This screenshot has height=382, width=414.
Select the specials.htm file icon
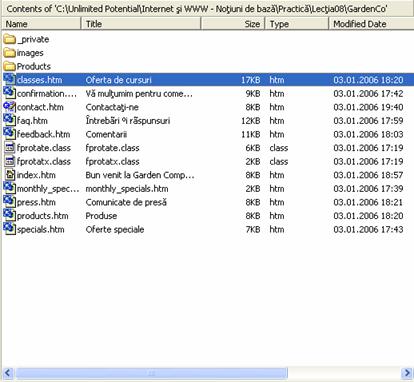[x=10, y=229]
